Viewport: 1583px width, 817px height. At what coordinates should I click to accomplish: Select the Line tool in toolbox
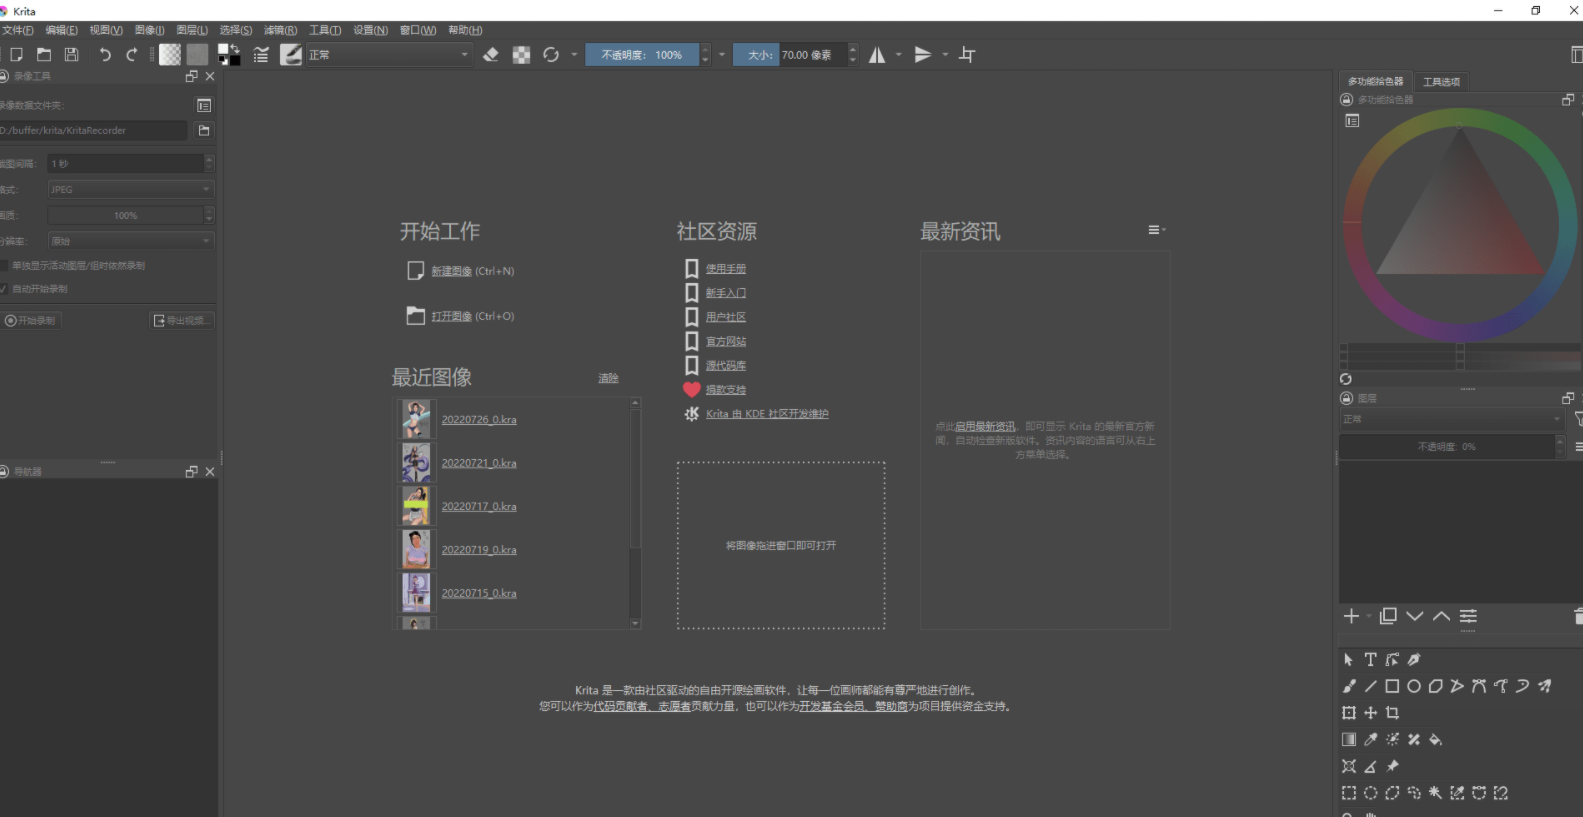[x=1370, y=686]
